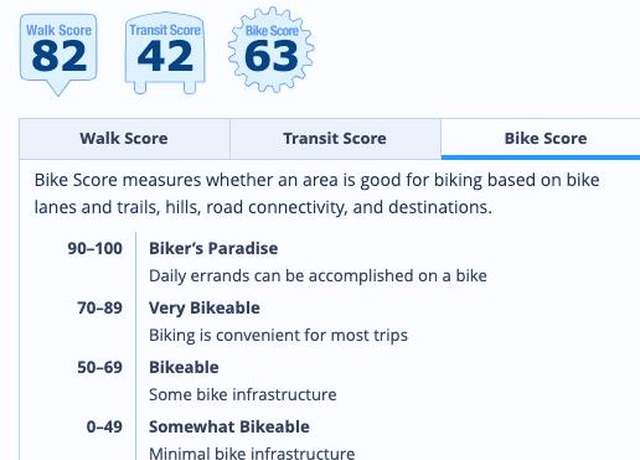Click the Biker's Paradise heading
This screenshot has width=640, height=460.
tap(213, 248)
